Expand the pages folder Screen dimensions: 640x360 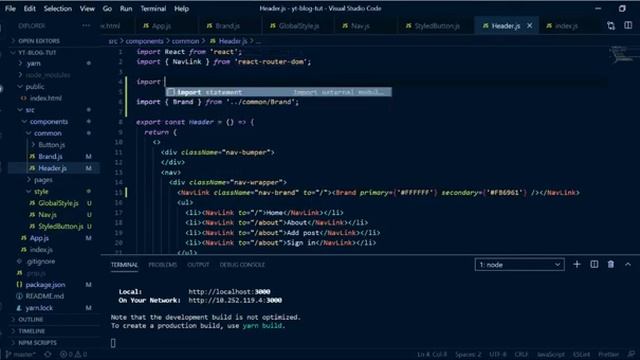coord(43,180)
